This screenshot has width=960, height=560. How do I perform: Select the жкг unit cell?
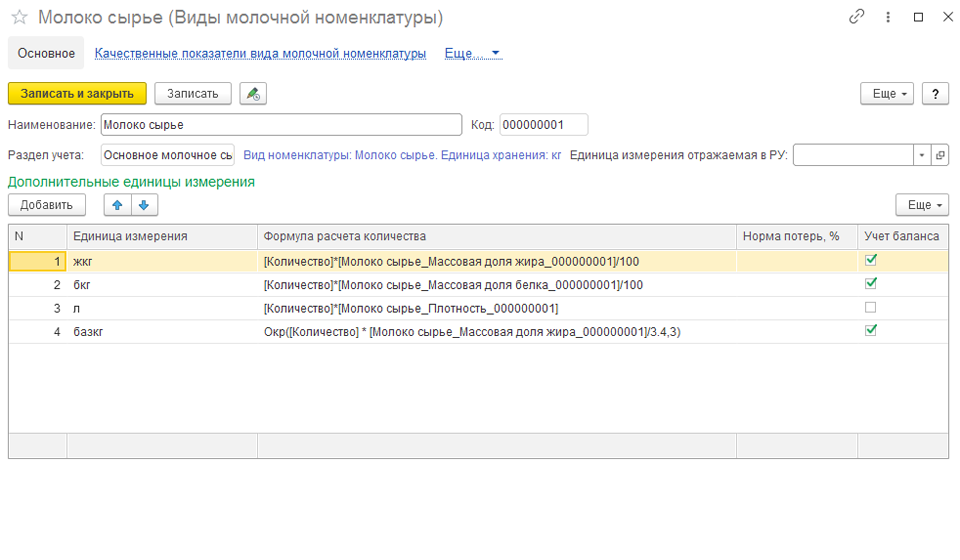coord(162,261)
